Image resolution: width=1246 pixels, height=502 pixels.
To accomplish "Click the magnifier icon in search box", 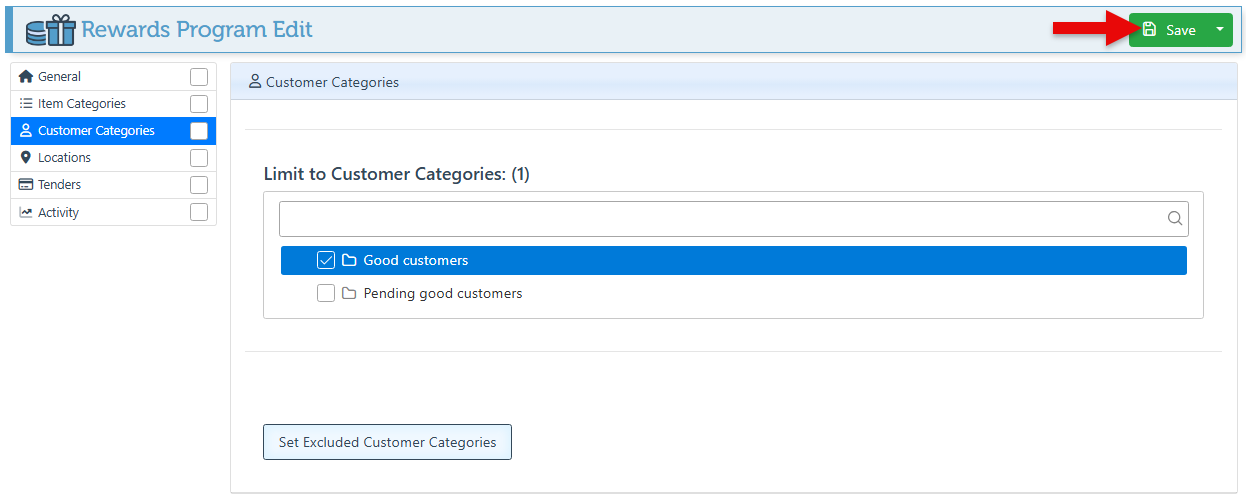I will 1175,219.
